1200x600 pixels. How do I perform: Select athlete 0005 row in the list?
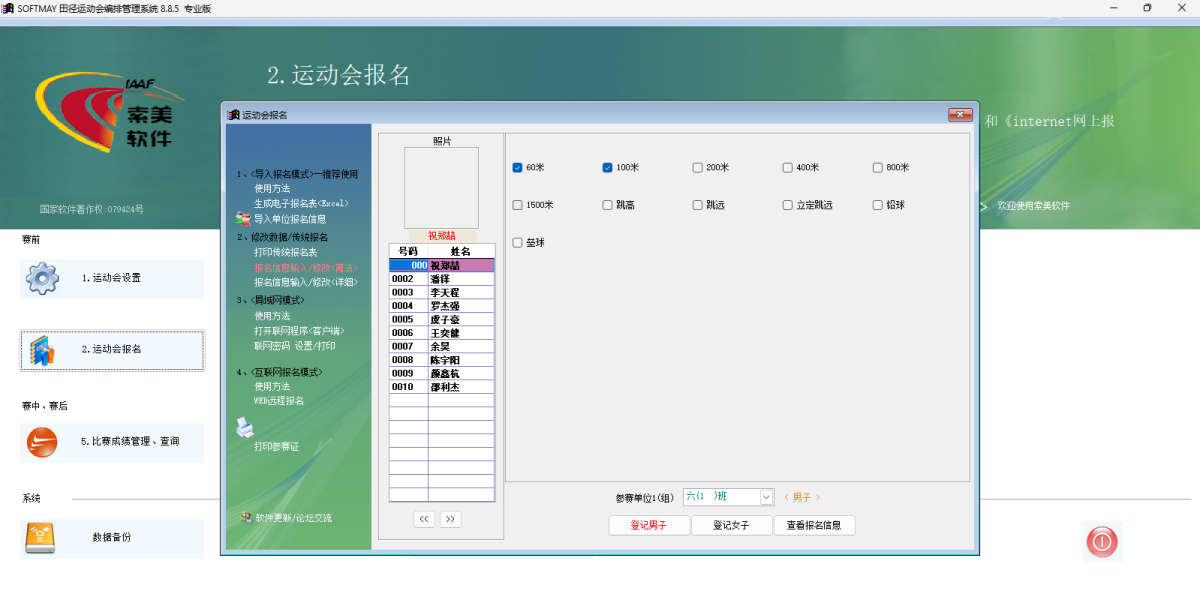[x=441, y=320]
